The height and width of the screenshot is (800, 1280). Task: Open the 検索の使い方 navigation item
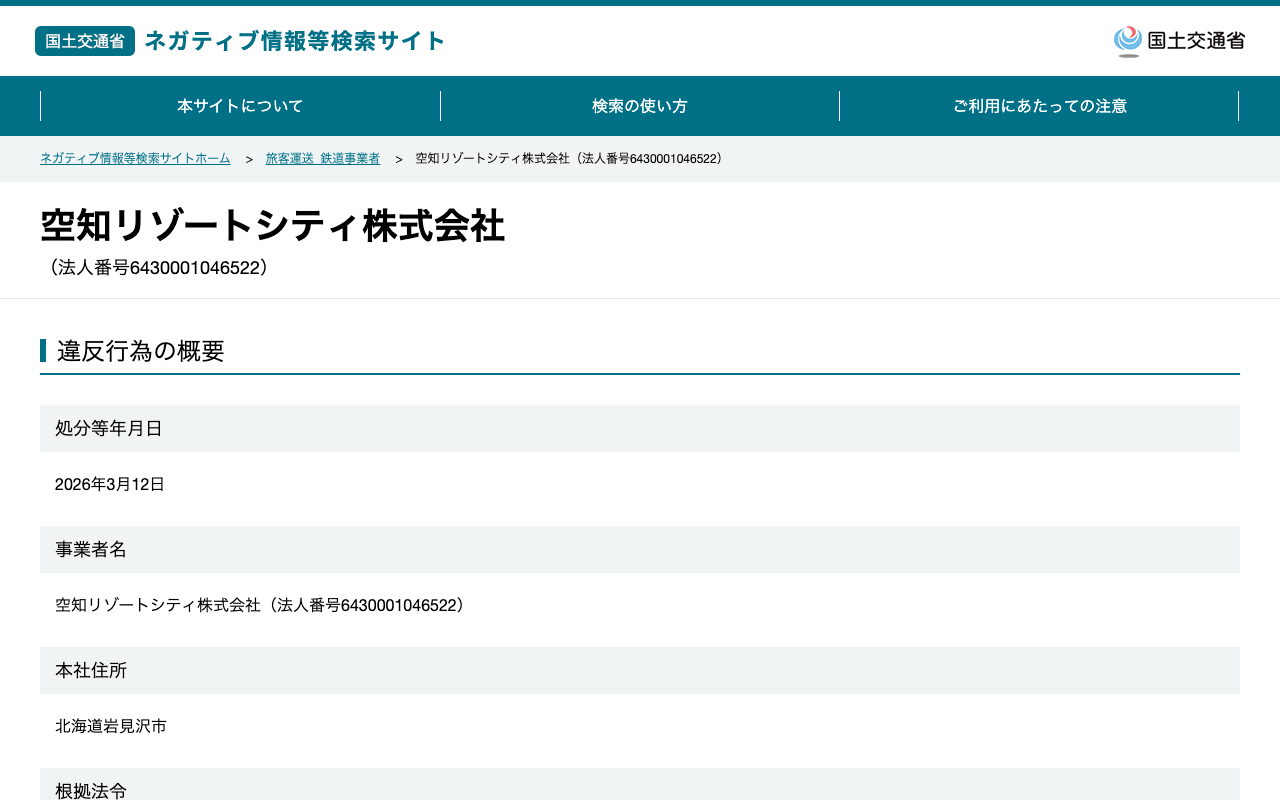tap(640, 106)
